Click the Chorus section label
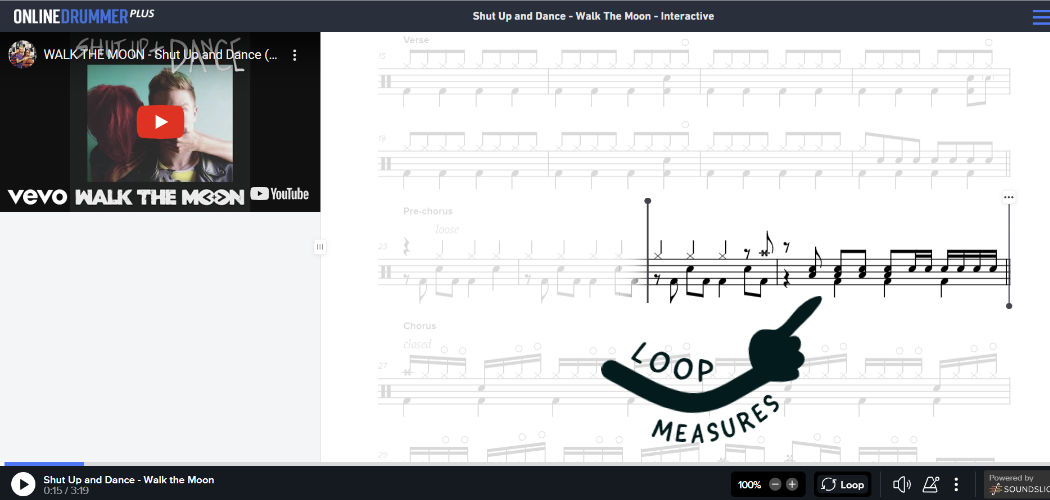Image resolution: width=1050 pixels, height=500 pixels. pyautogui.click(x=419, y=326)
